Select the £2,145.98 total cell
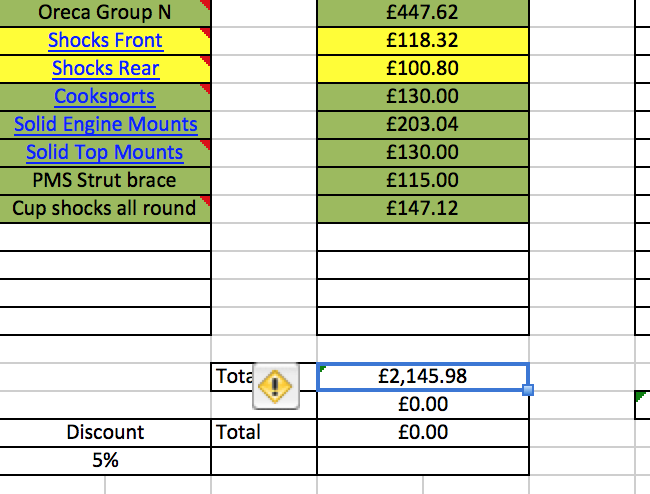The height and width of the screenshot is (494, 650). pyautogui.click(x=423, y=376)
